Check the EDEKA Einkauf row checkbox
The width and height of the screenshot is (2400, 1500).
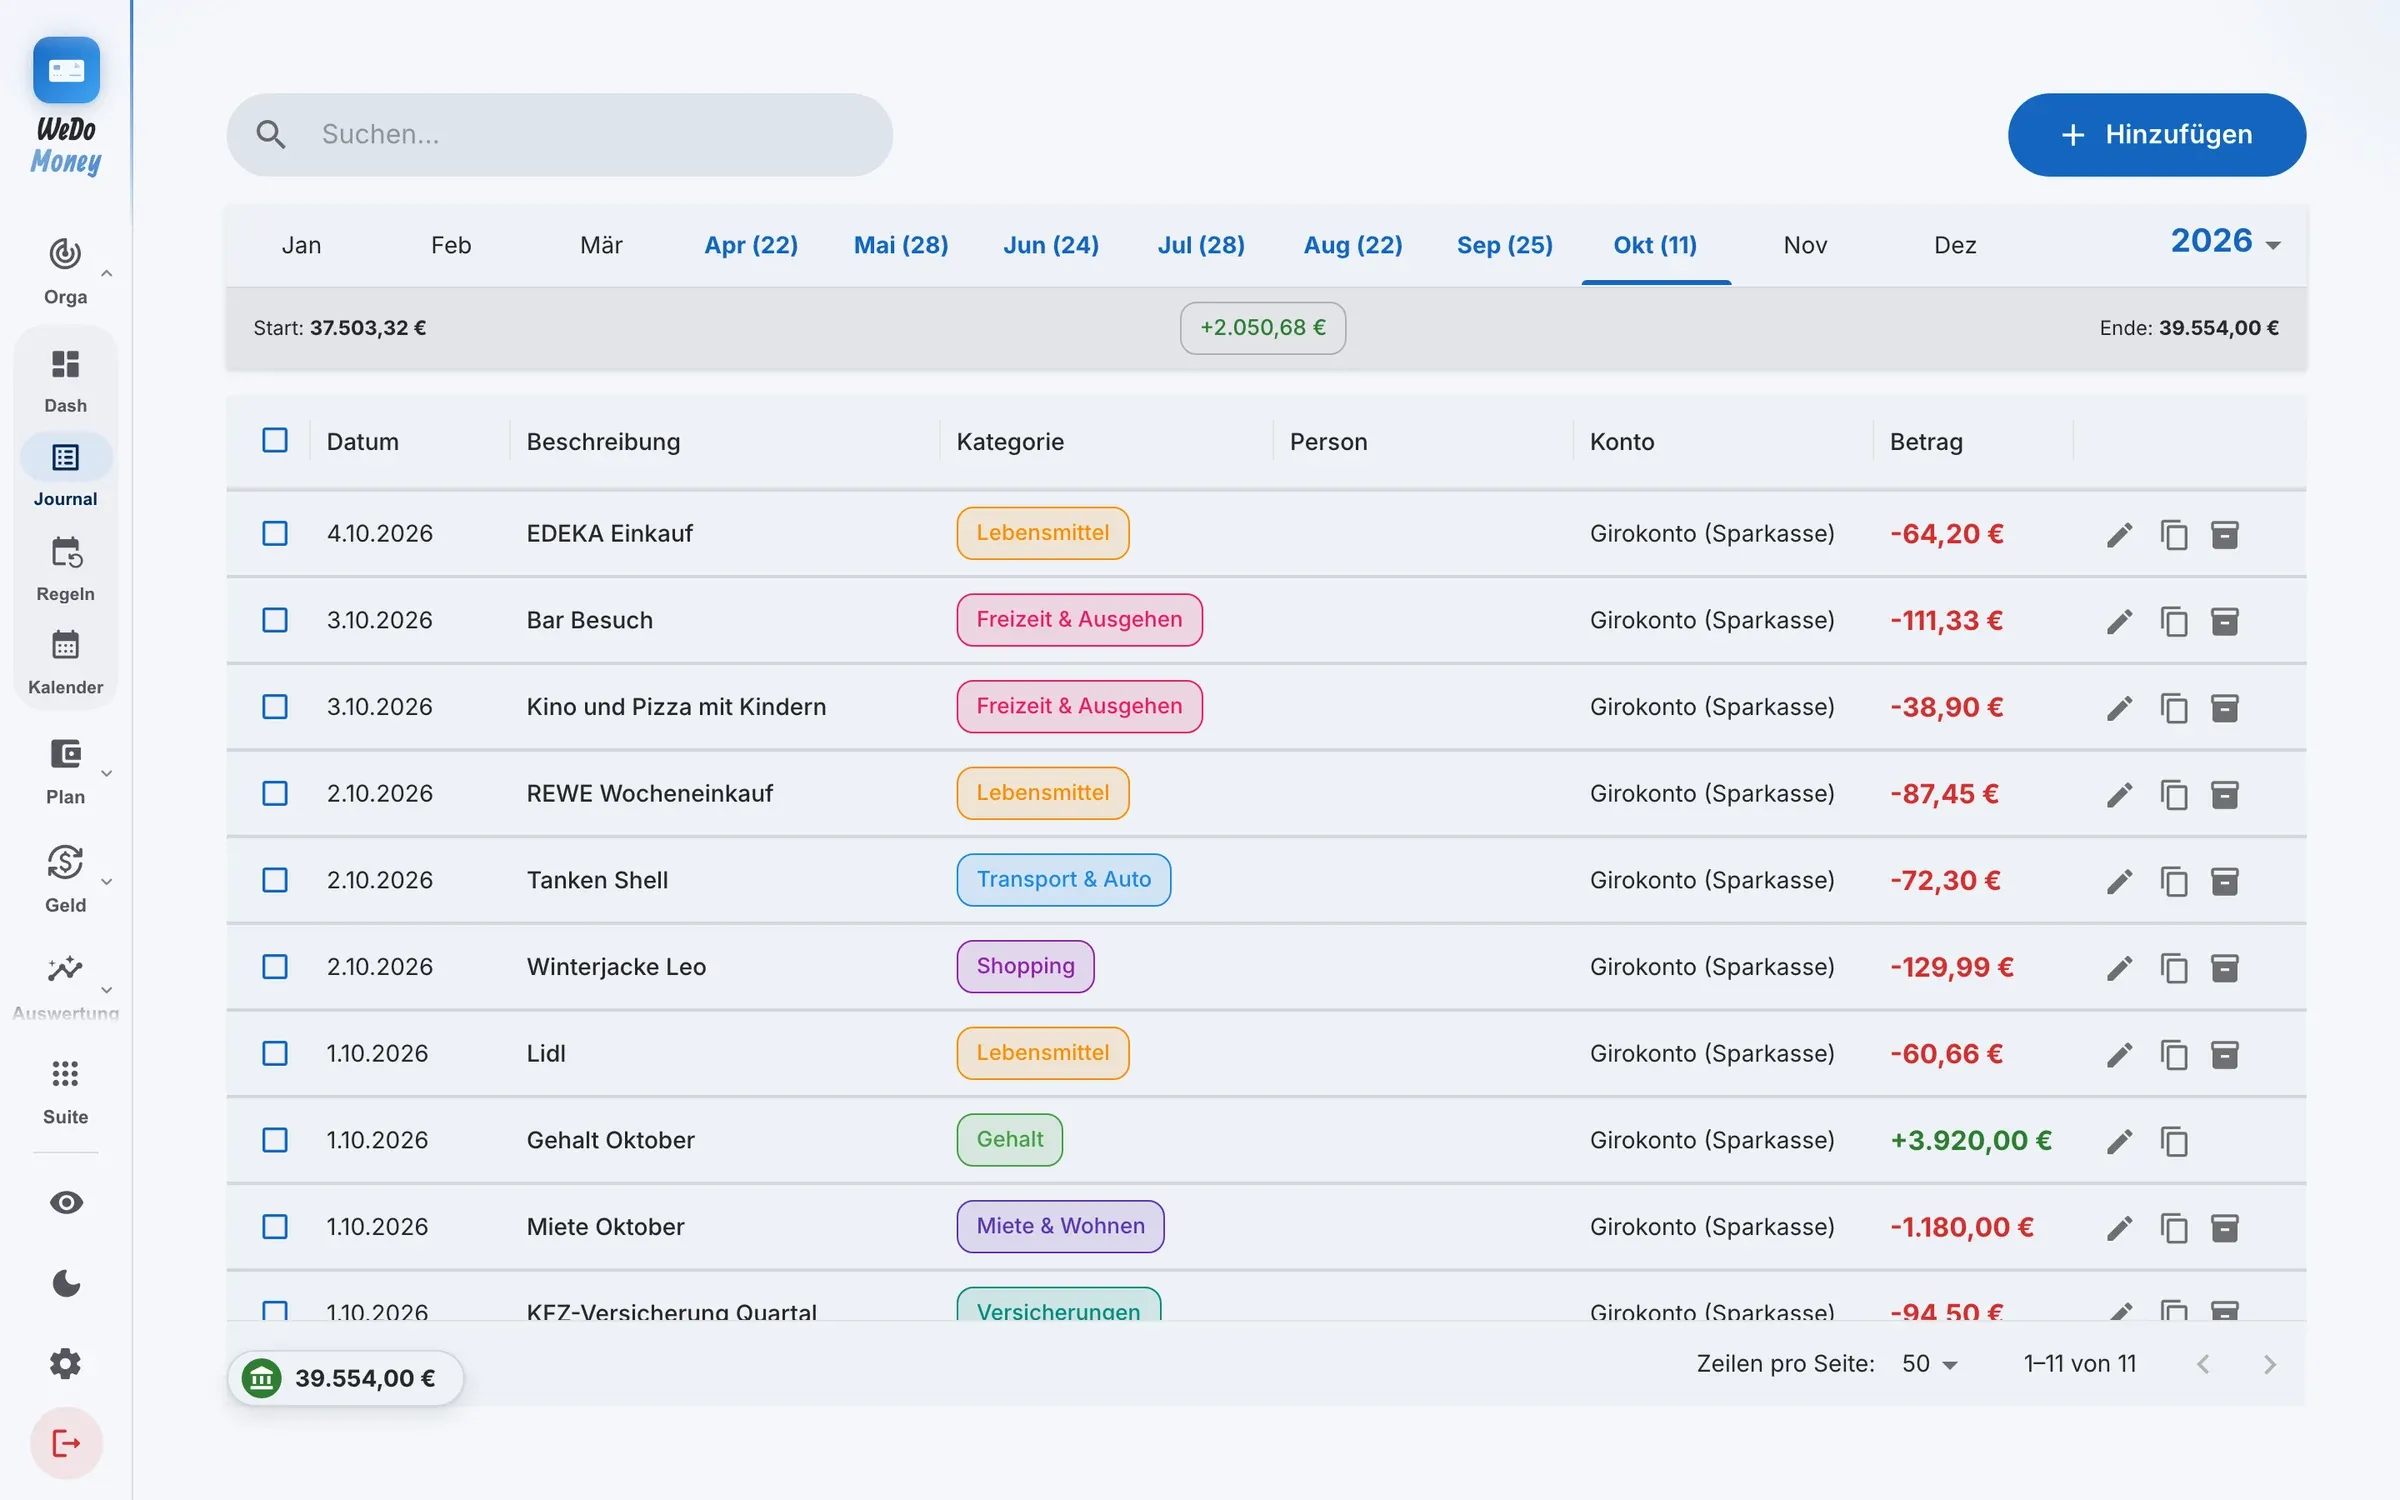coord(275,534)
